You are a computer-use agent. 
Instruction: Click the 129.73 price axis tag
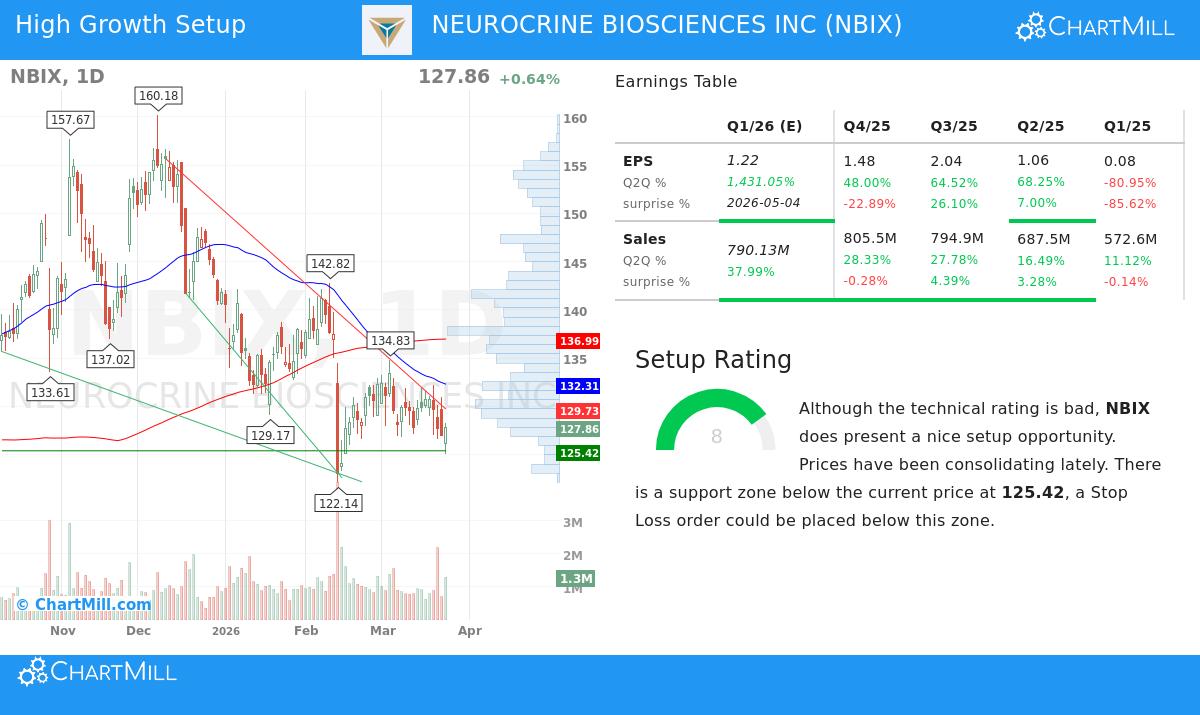click(x=579, y=411)
